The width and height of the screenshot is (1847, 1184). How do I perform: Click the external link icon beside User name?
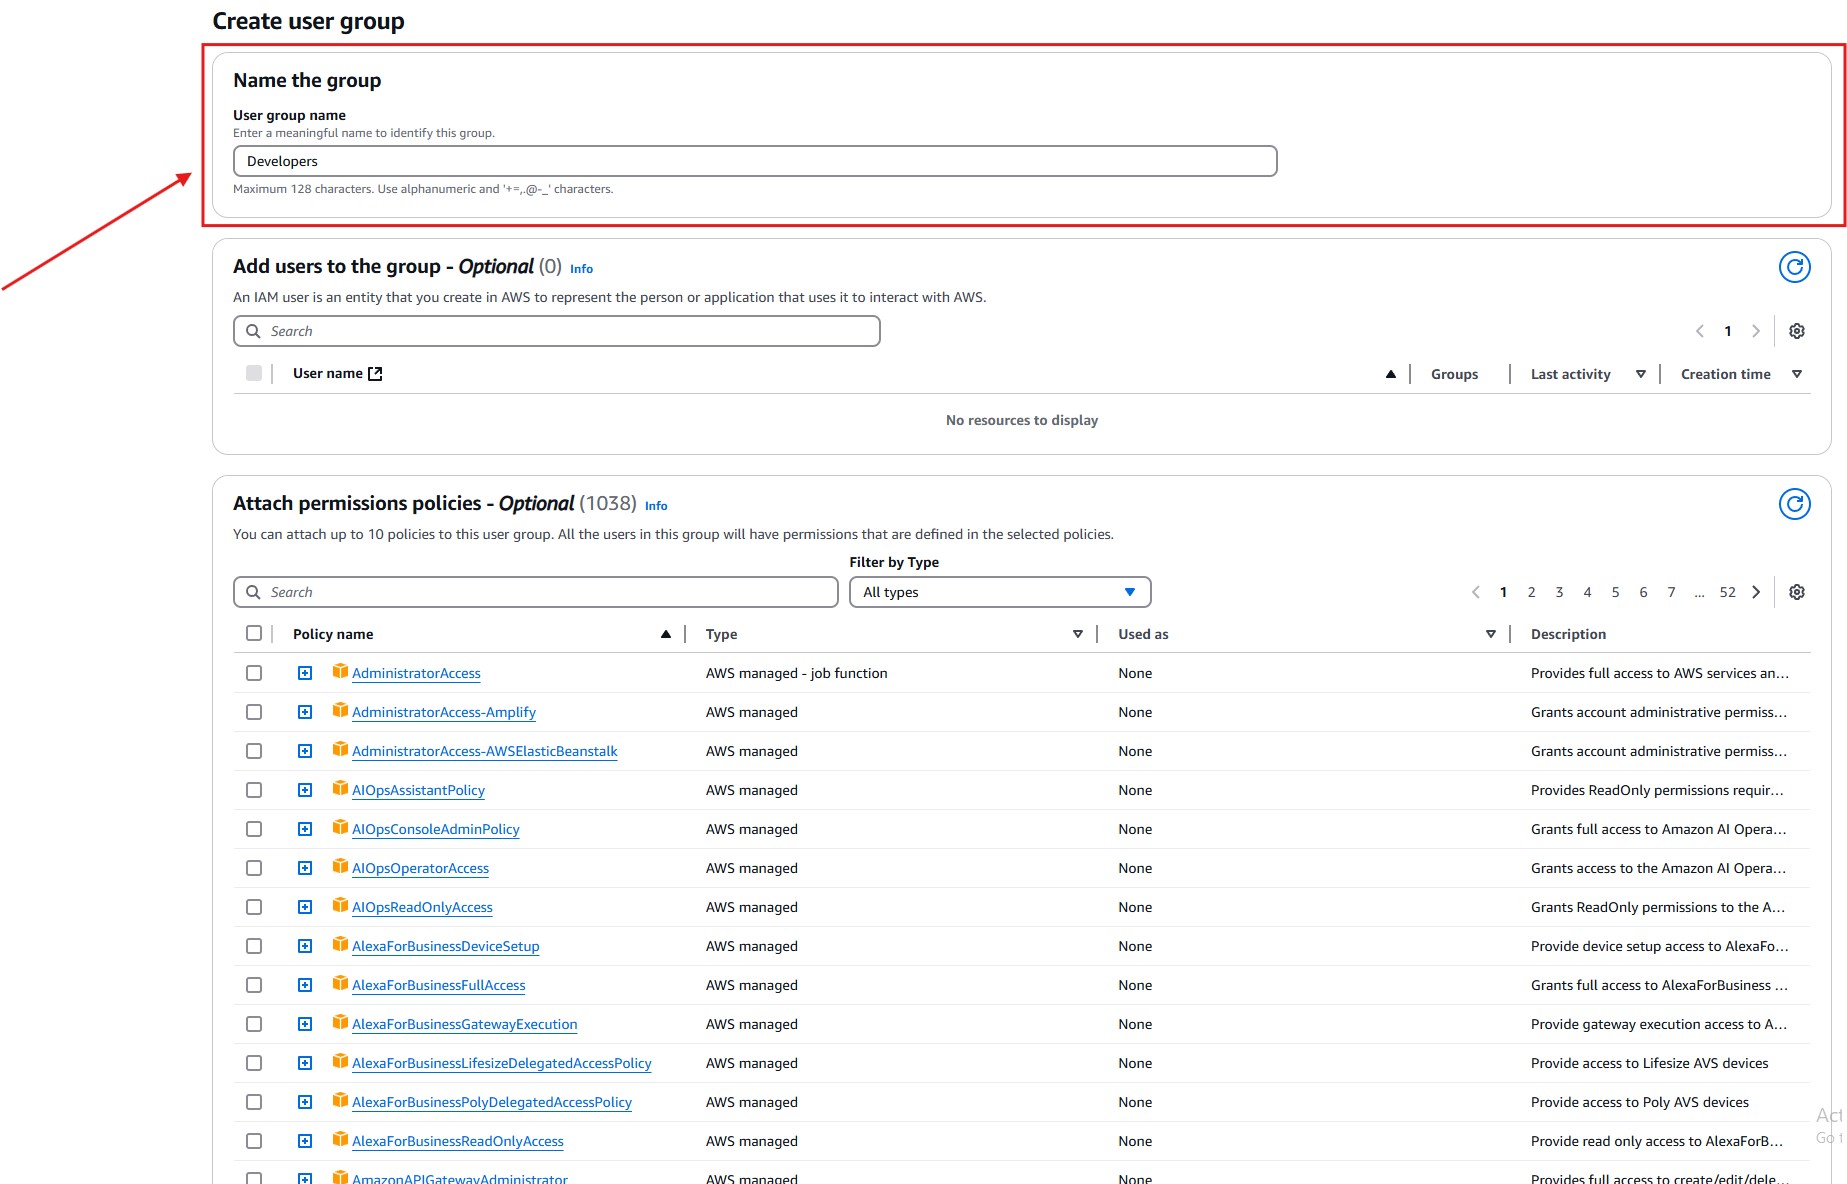click(375, 374)
